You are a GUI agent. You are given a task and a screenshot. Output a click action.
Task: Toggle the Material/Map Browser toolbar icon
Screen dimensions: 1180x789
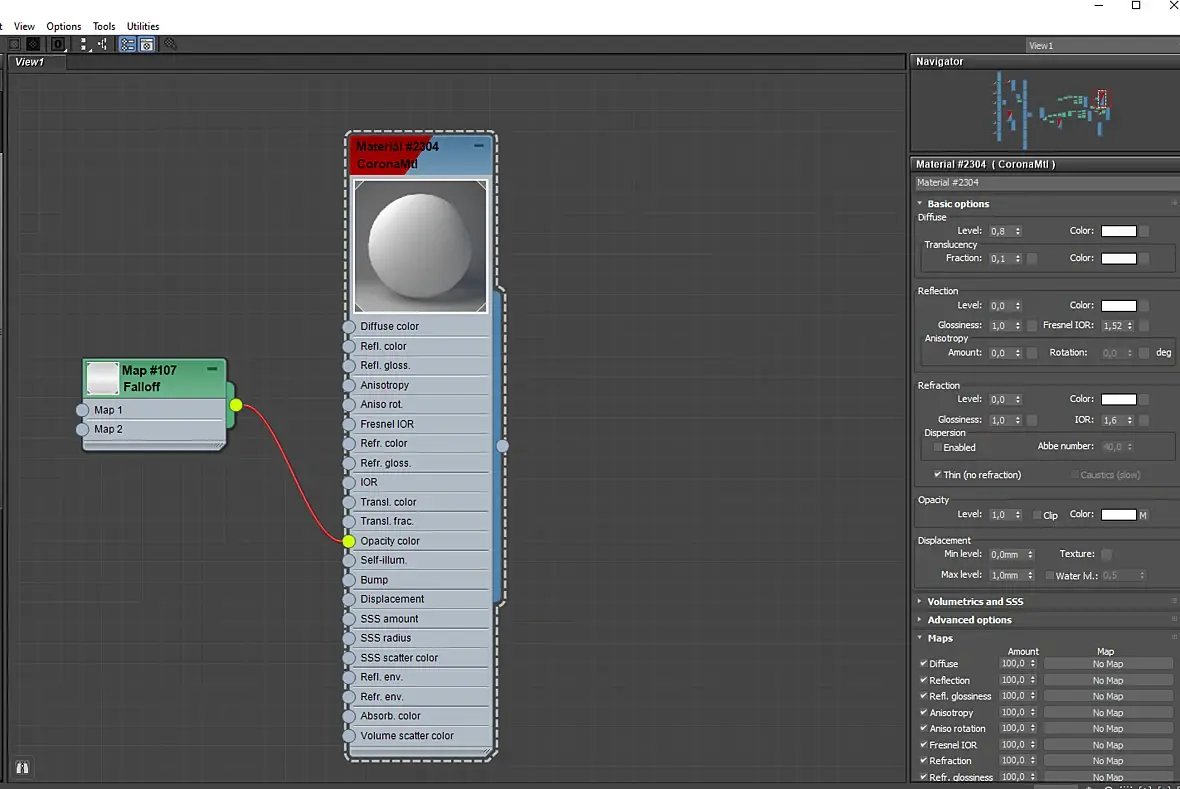tap(127, 44)
